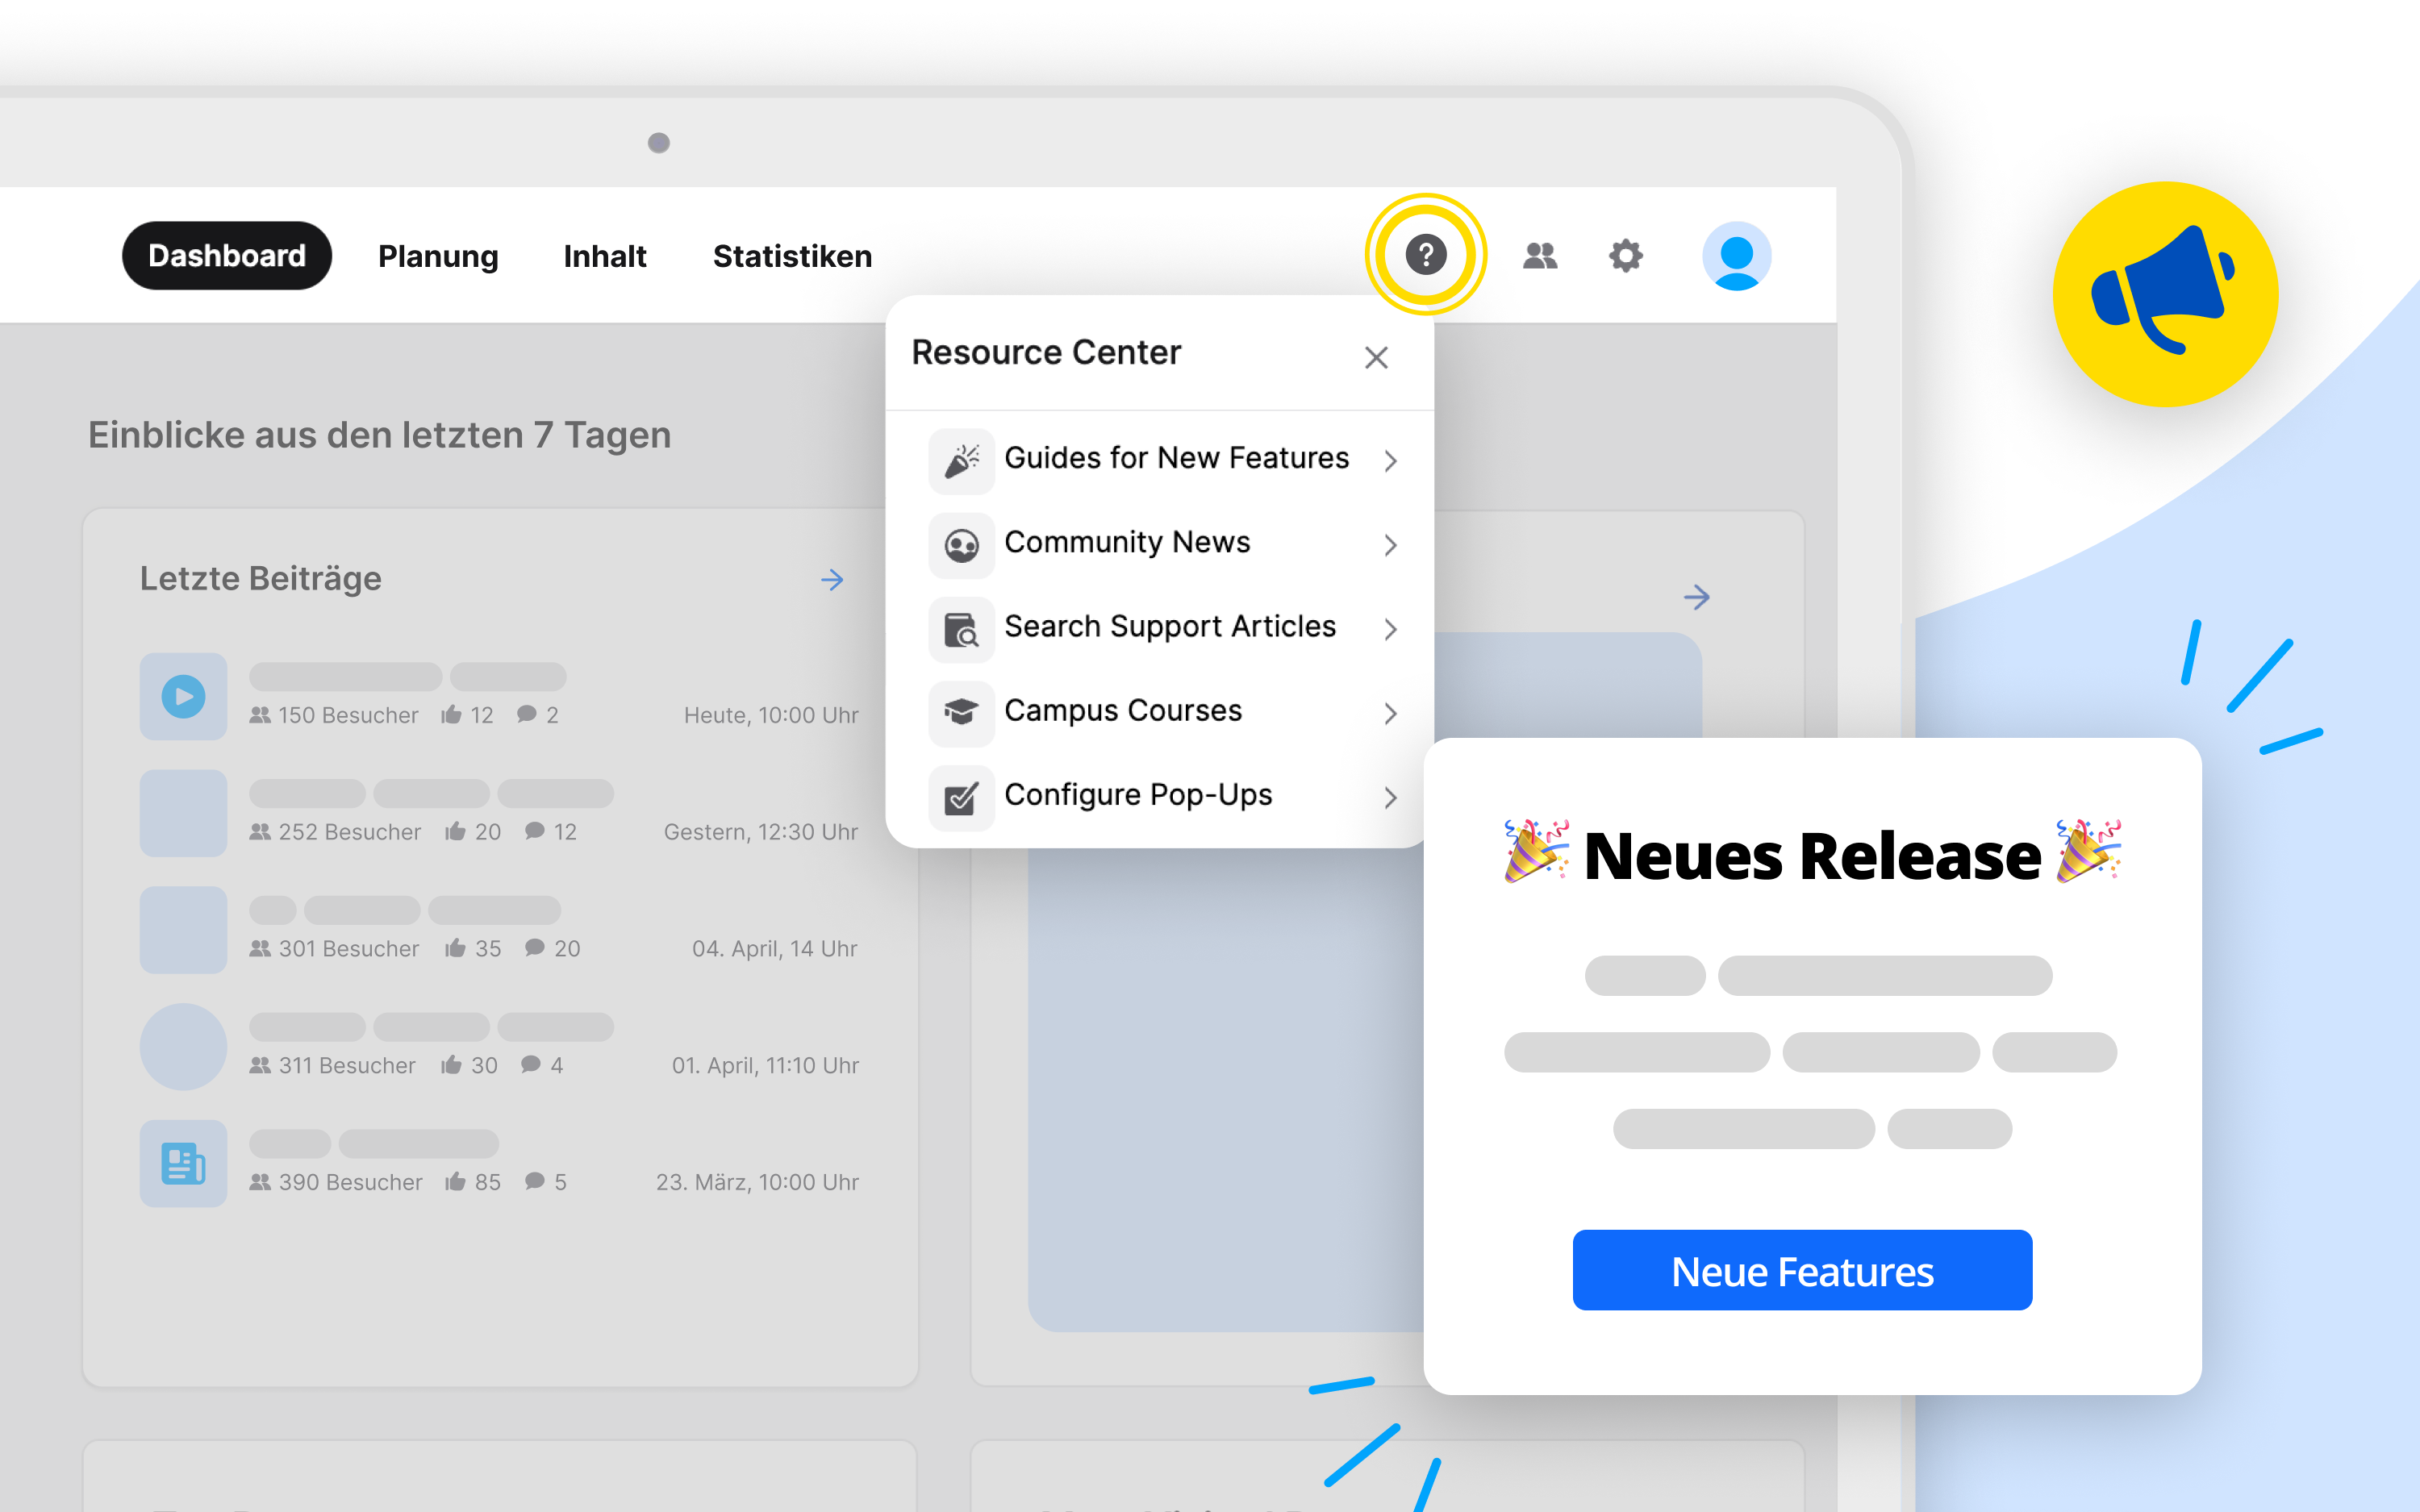Expand the Community News chevron
This screenshot has height=1512, width=2420.
point(1390,544)
